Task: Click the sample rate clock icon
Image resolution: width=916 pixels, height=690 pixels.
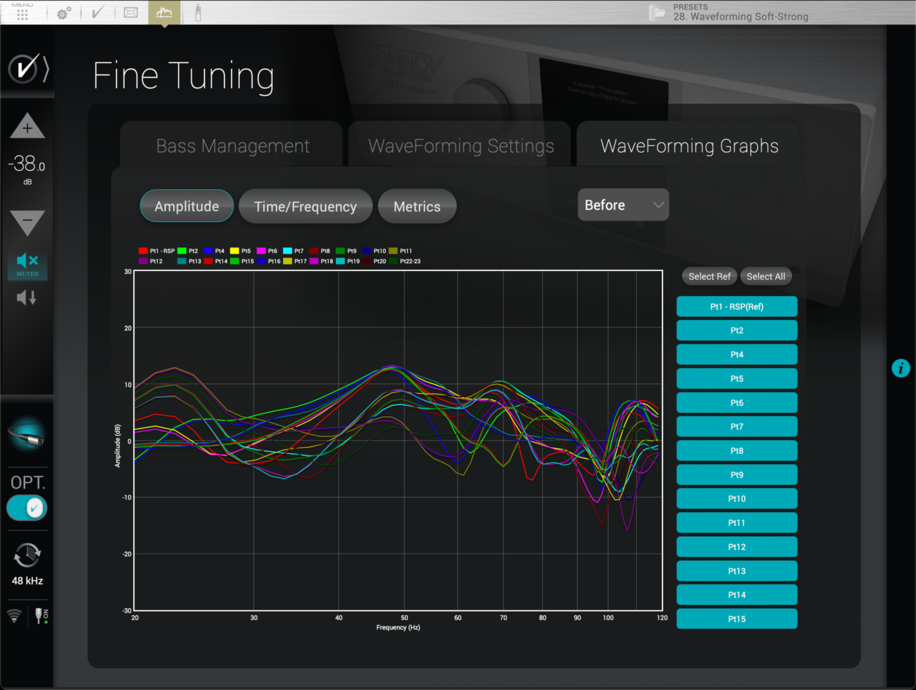Action: (27, 555)
